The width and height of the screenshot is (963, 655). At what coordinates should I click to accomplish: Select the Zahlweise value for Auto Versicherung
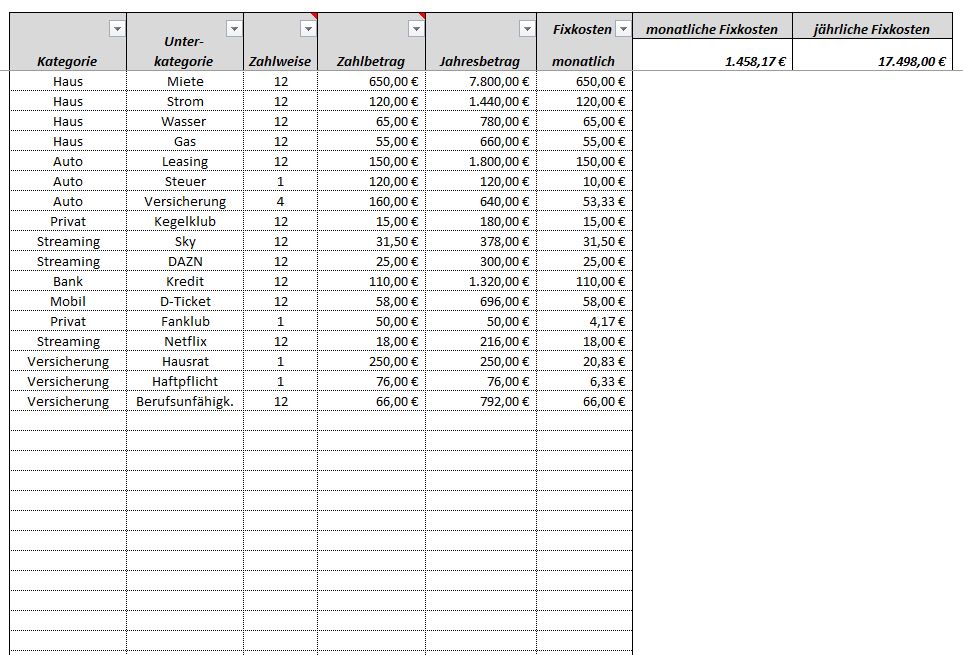tap(280, 201)
